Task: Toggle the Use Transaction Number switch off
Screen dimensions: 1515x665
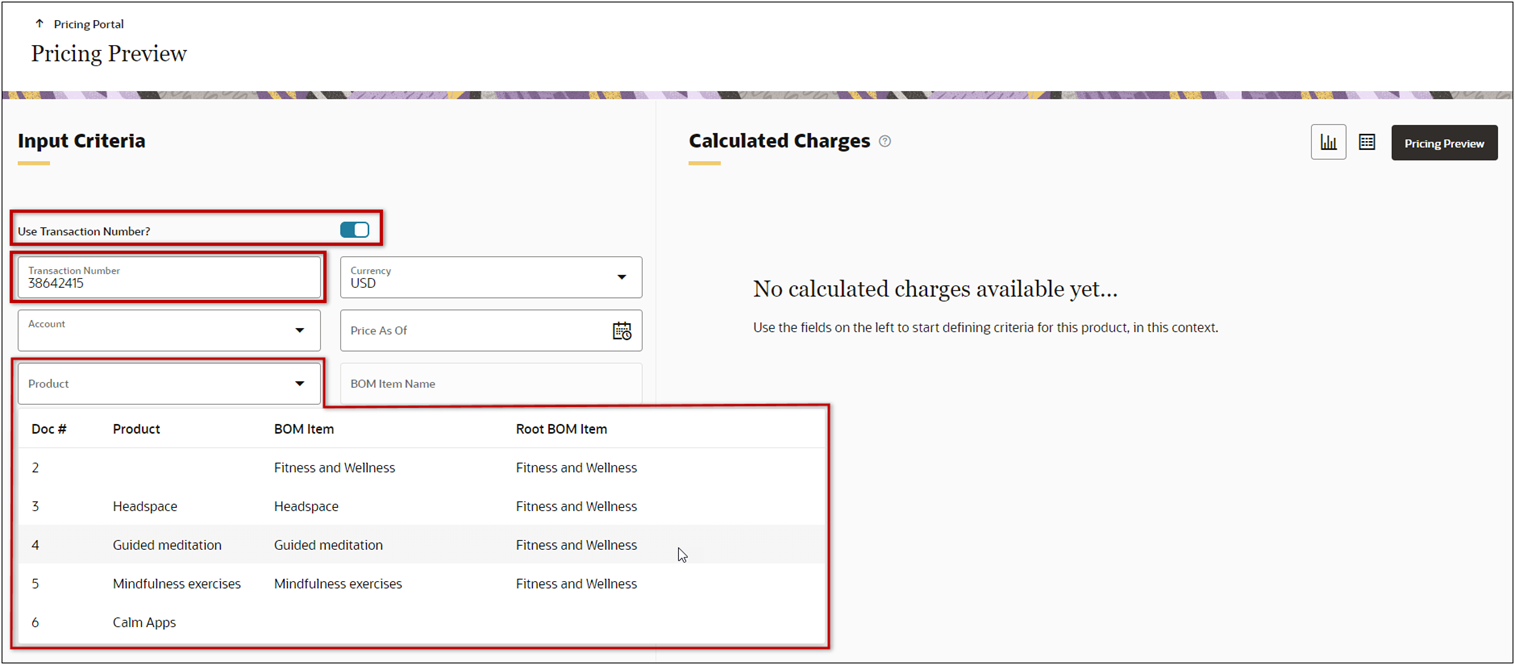Action: [355, 229]
